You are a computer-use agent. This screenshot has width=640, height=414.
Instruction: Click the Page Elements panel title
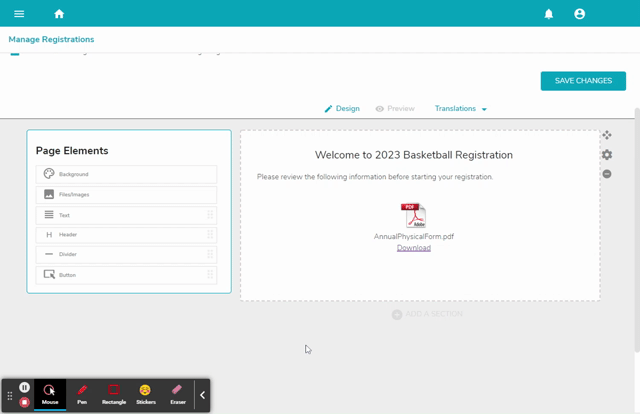72,151
